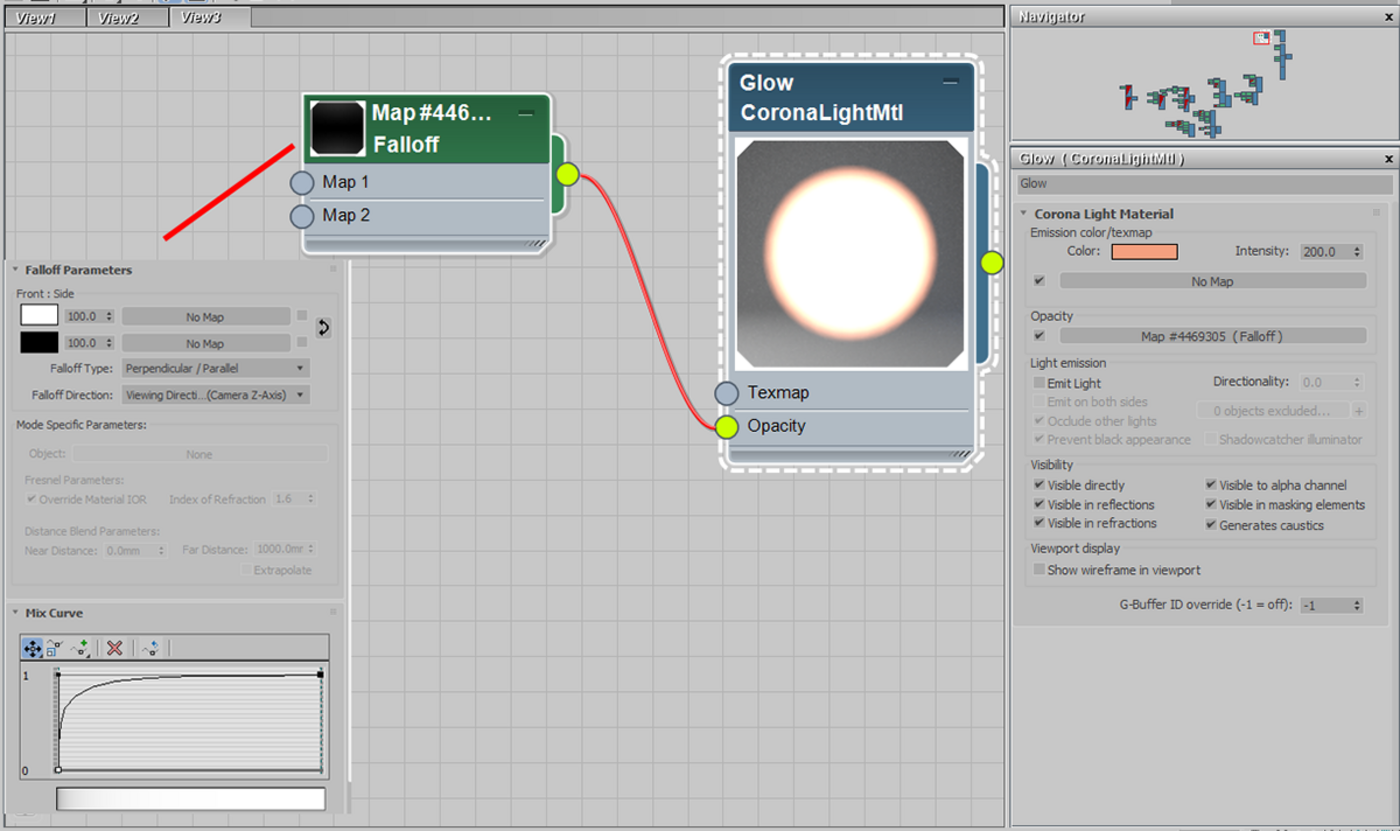Click the Falloff node output socket

(x=567, y=174)
